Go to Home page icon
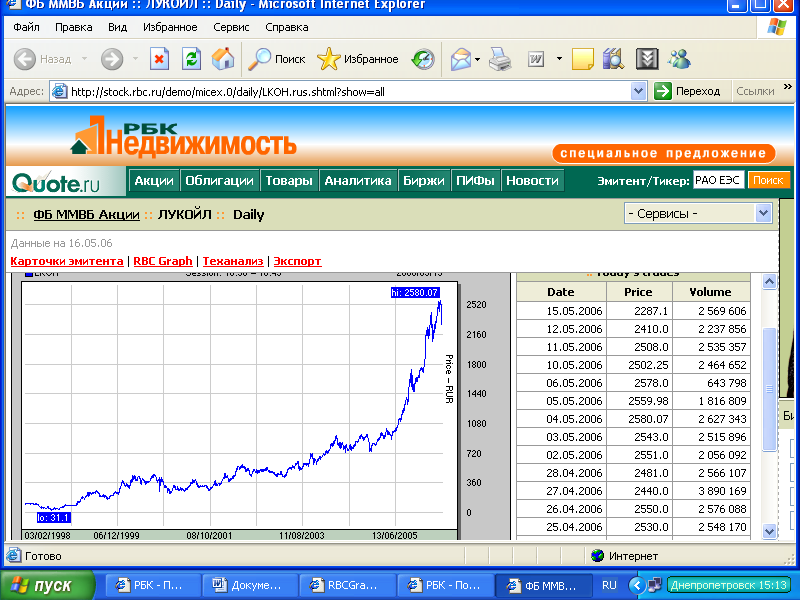The height and width of the screenshot is (600, 800). point(223,59)
